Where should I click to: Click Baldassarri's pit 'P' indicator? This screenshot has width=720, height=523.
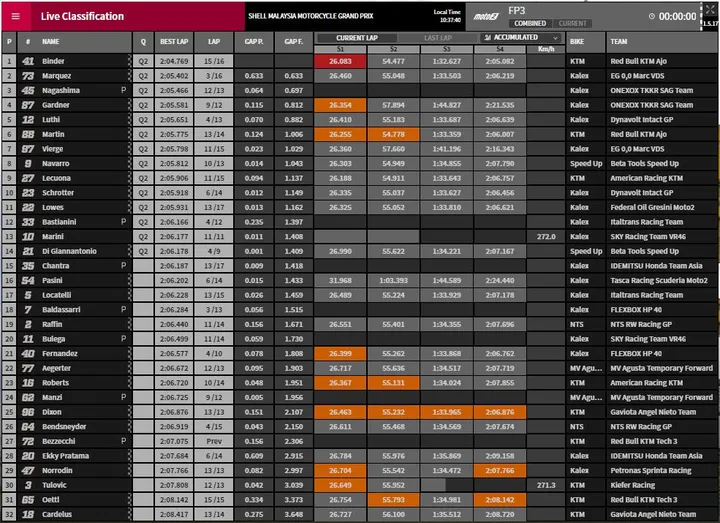point(123,309)
